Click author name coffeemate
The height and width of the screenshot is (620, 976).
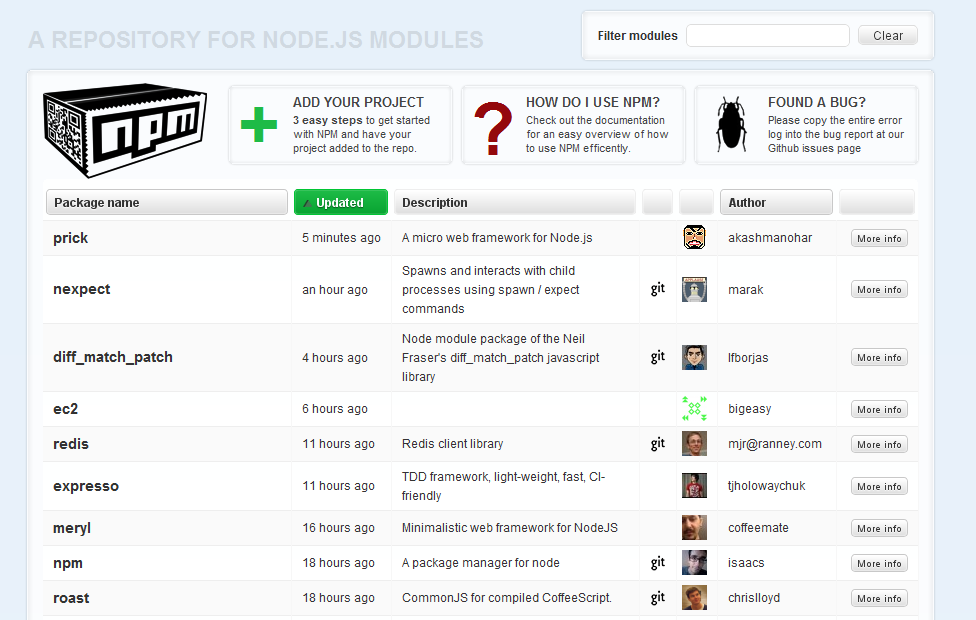click(x=758, y=528)
